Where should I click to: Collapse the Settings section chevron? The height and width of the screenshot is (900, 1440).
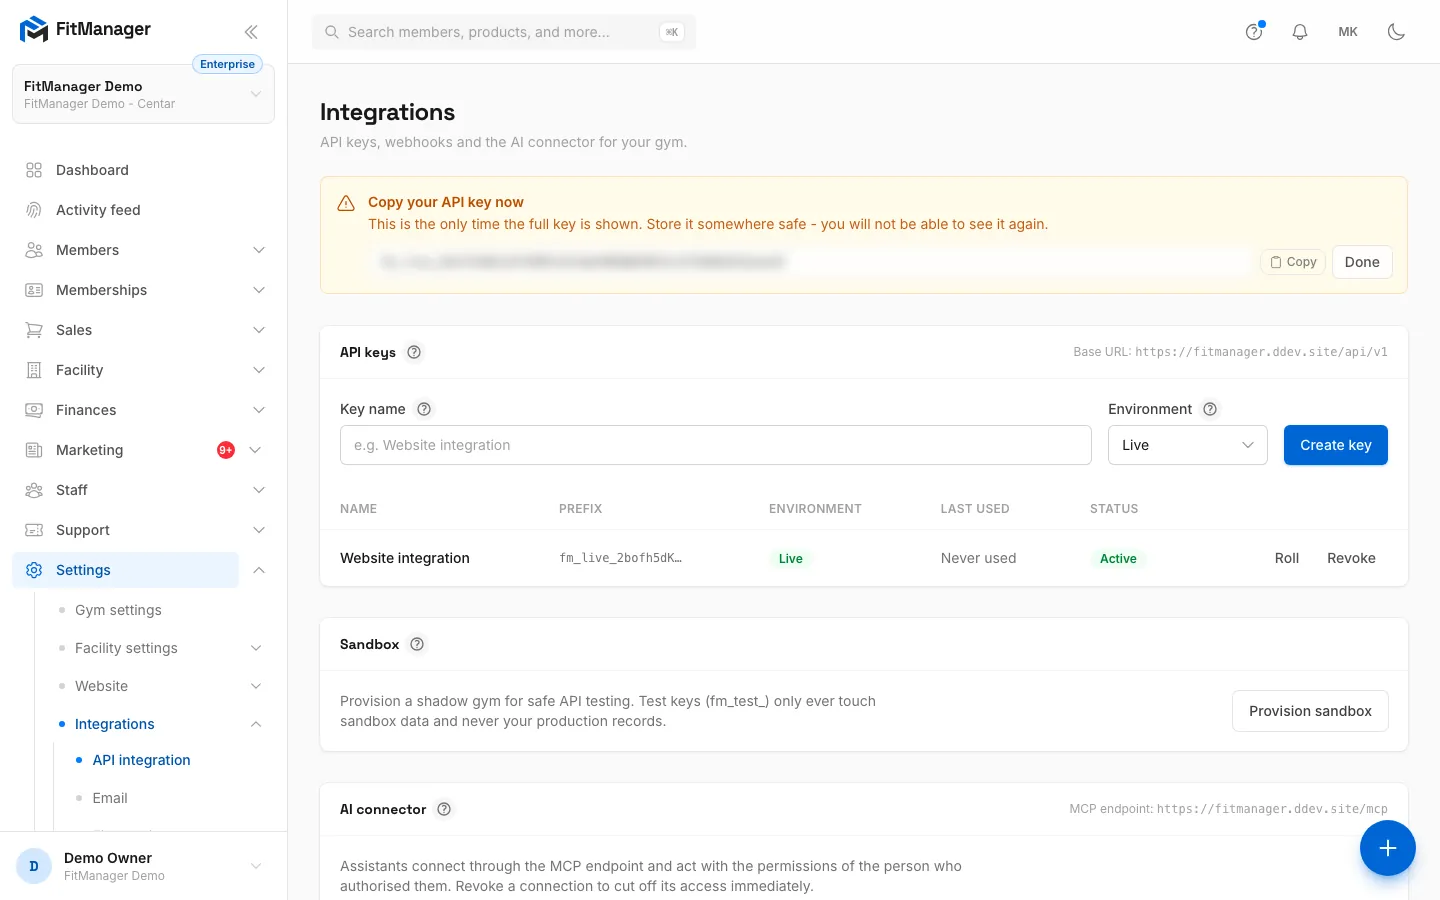tap(259, 570)
